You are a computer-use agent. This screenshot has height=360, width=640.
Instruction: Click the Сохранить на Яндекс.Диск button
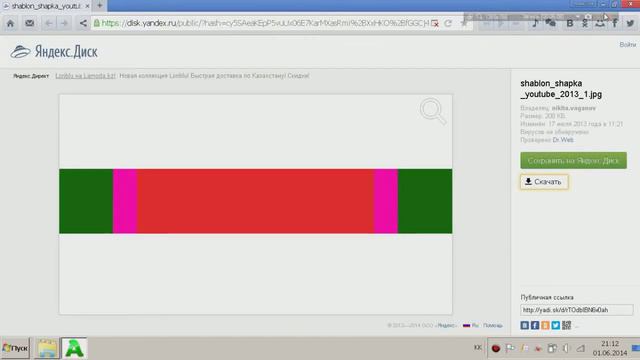point(573,160)
